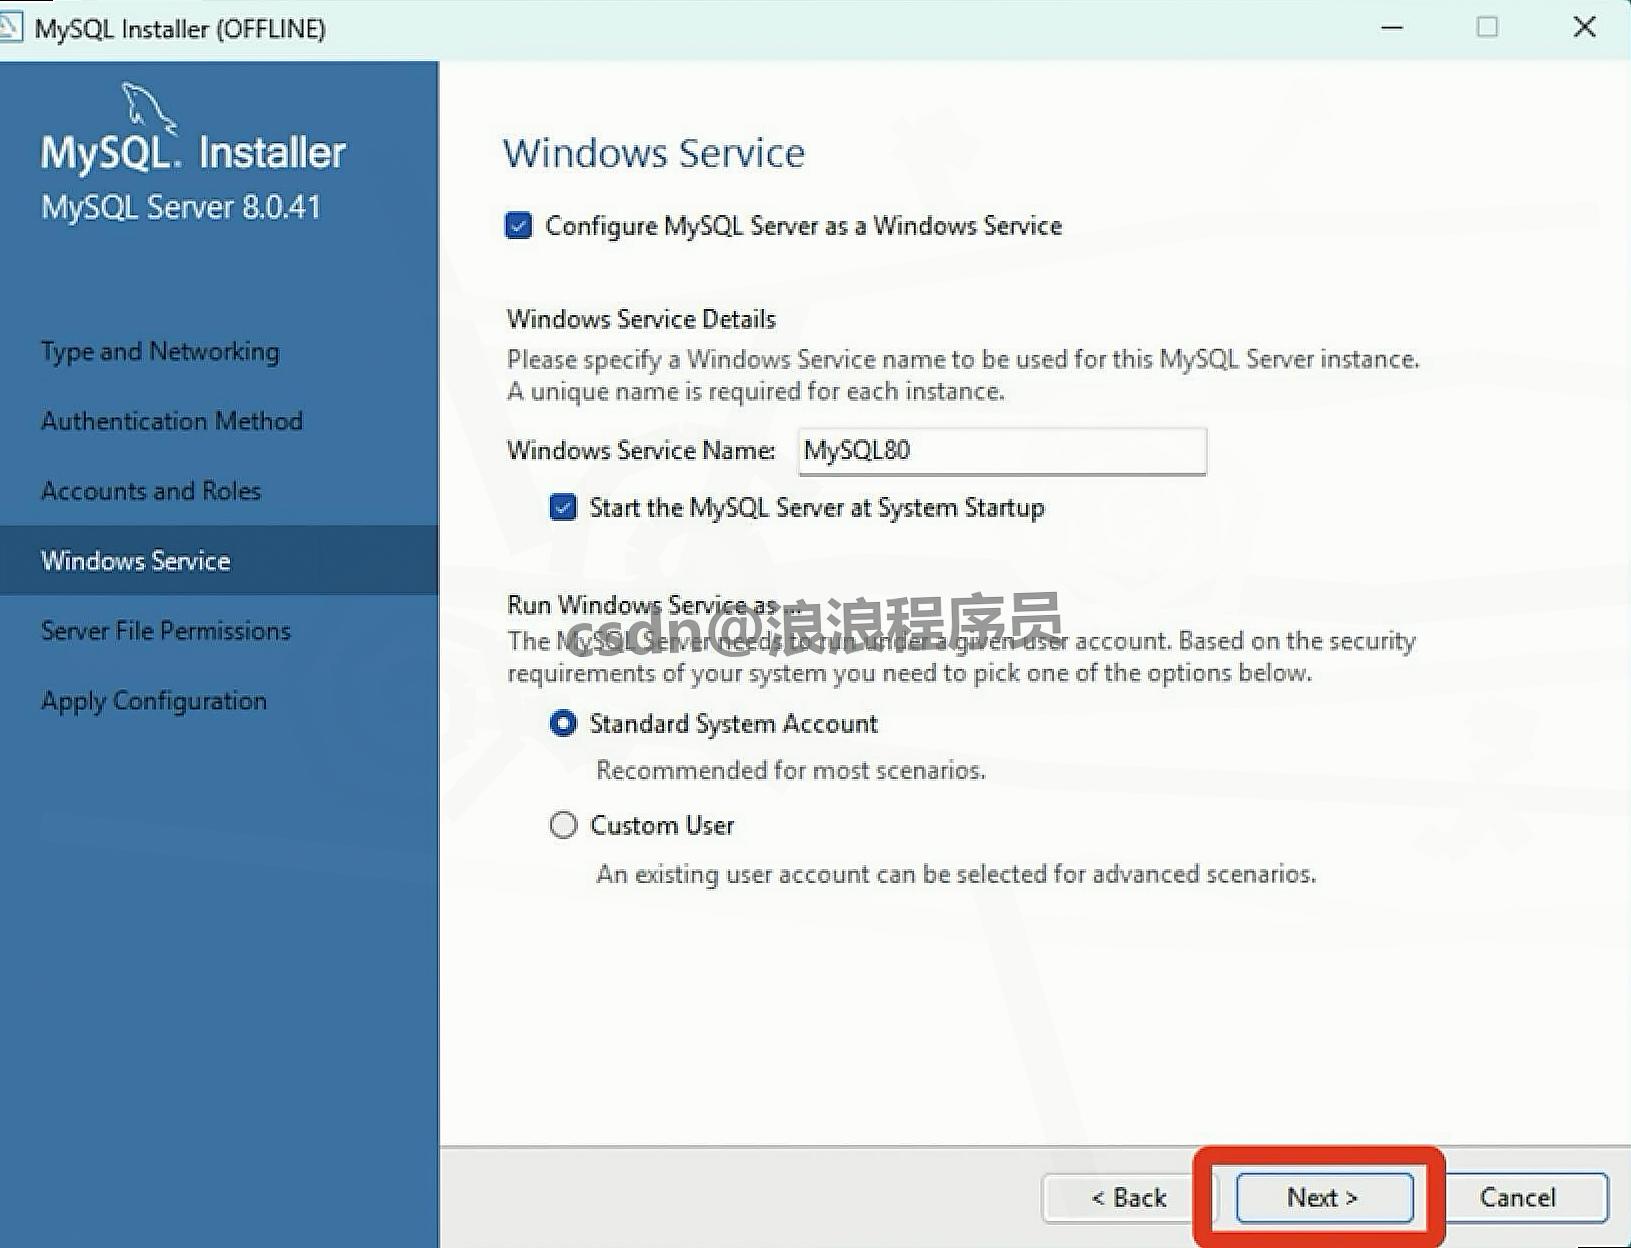
Task: Minimize the MySQL Installer window
Action: click(x=1392, y=27)
